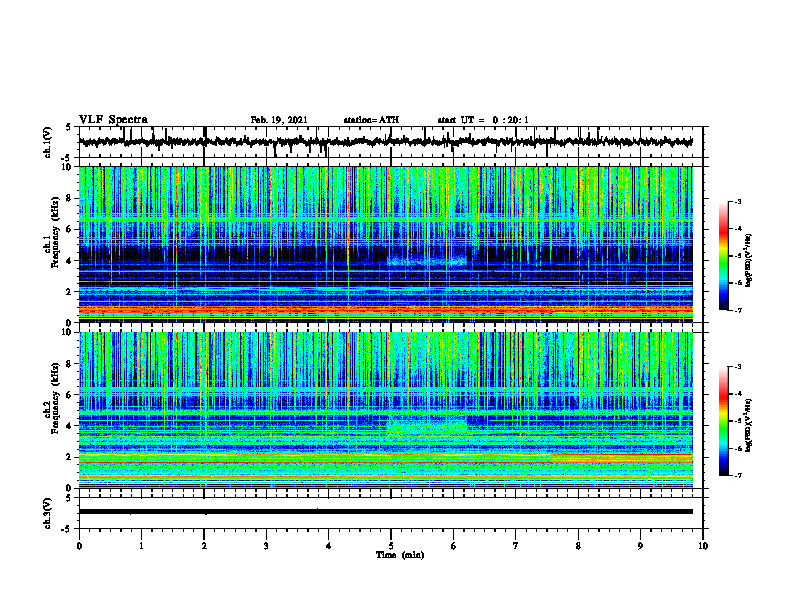Click time axis tick label "3"

[266, 546]
